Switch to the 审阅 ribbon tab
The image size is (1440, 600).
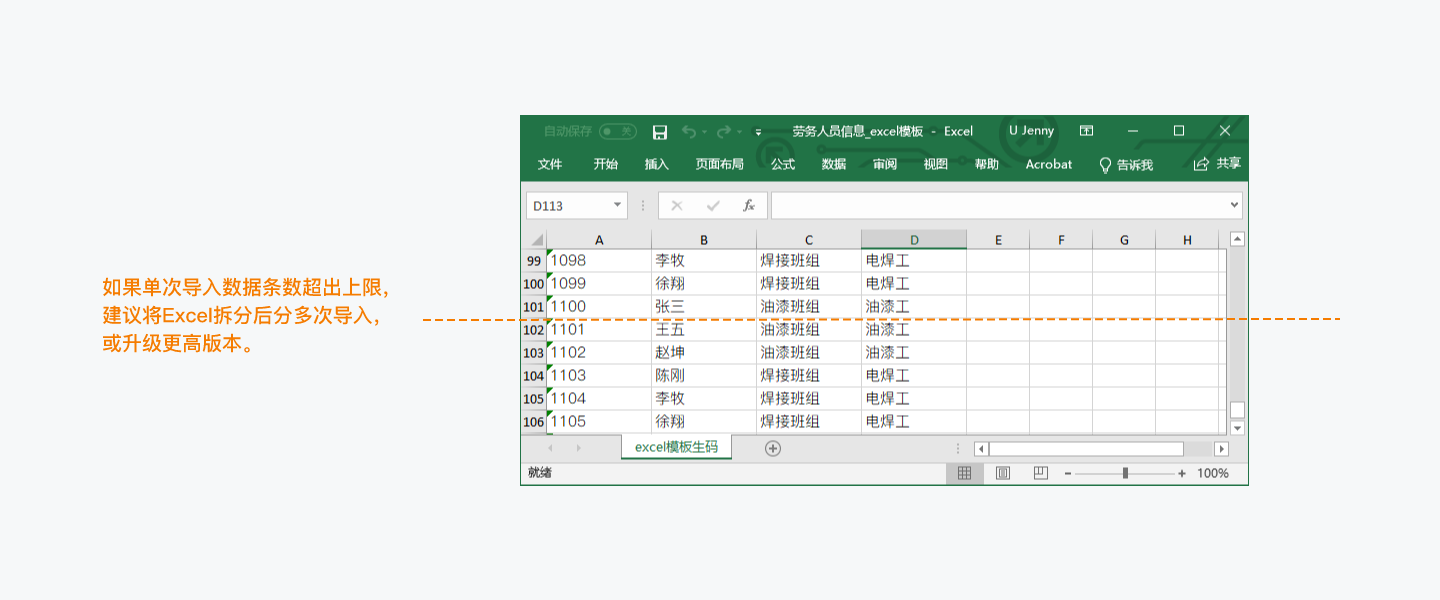(x=885, y=164)
